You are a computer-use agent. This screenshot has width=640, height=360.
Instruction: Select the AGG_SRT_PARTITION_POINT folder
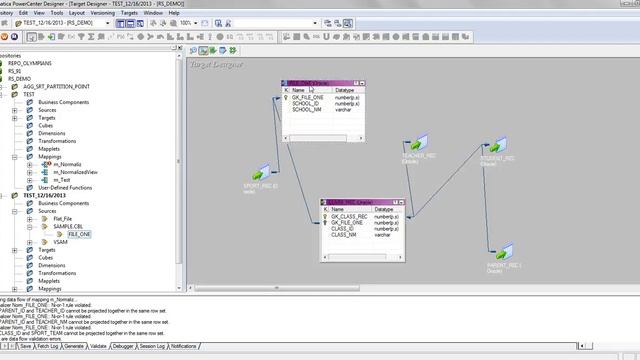[56, 87]
